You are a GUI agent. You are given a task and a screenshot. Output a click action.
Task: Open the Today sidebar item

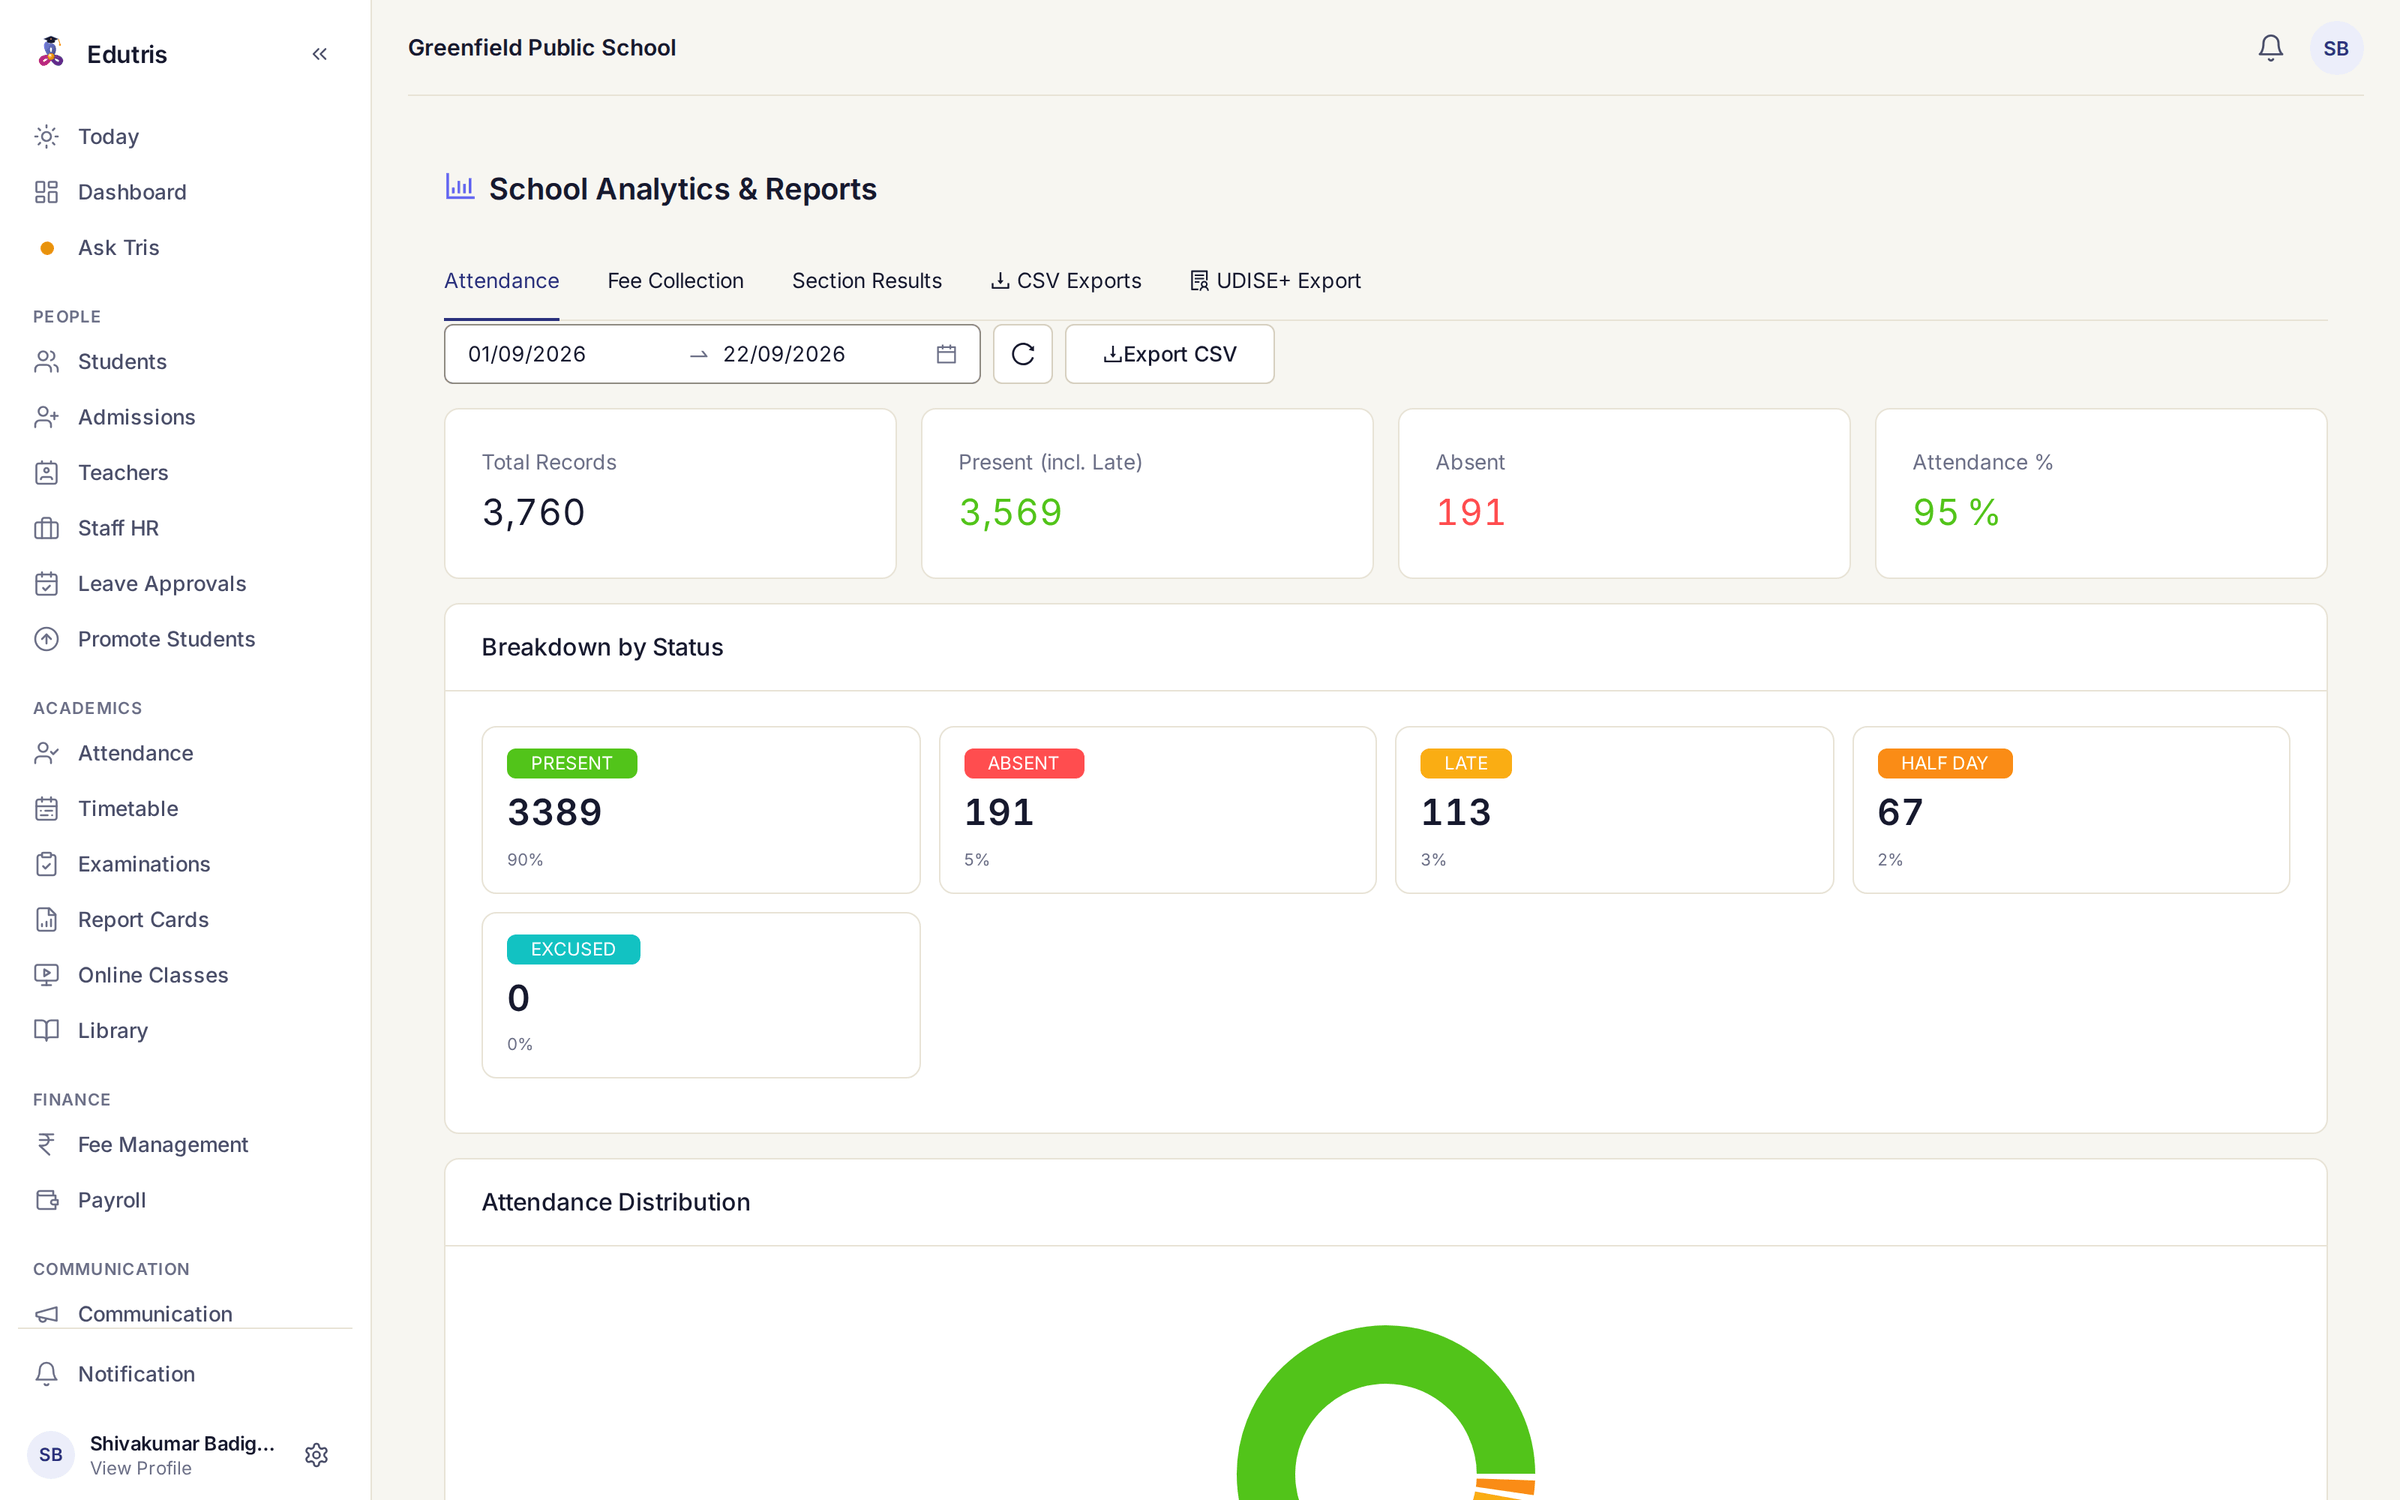pos(185,136)
